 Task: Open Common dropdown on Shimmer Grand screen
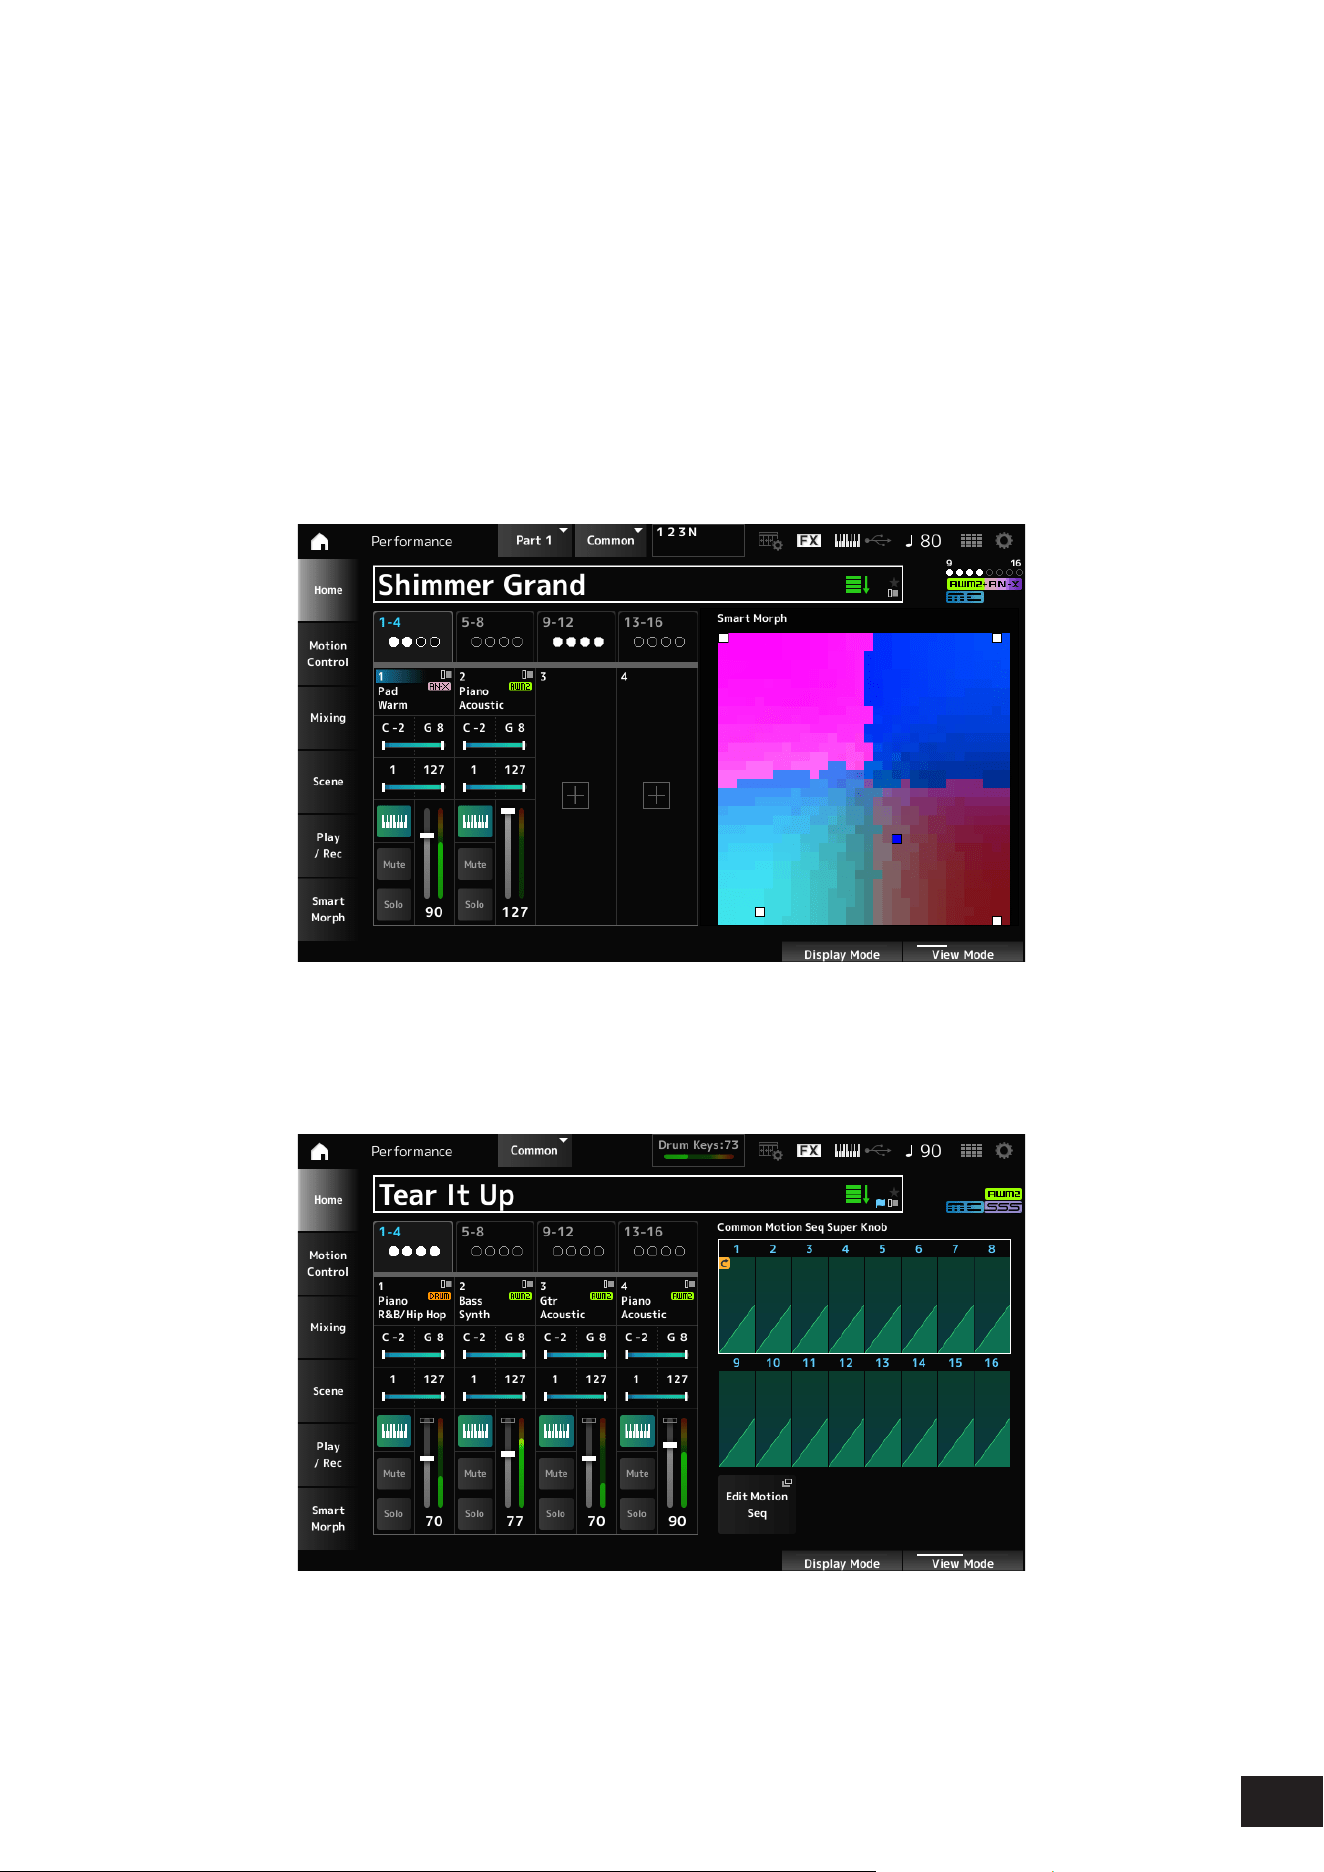[611, 540]
